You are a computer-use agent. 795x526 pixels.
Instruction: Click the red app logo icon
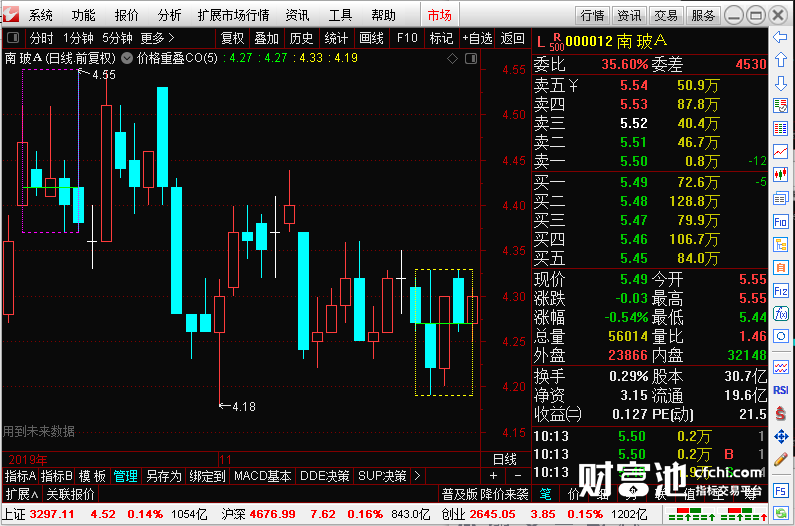[x=10, y=15]
